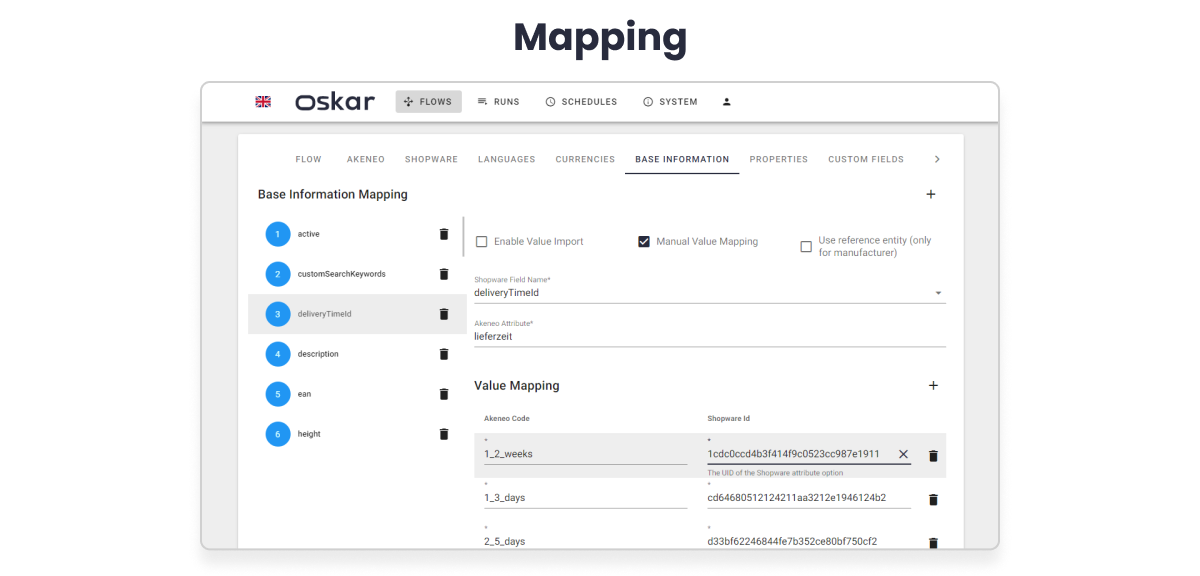Uncheck Manual Value Mapping
This screenshot has height=576, width=1200.
click(644, 242)
